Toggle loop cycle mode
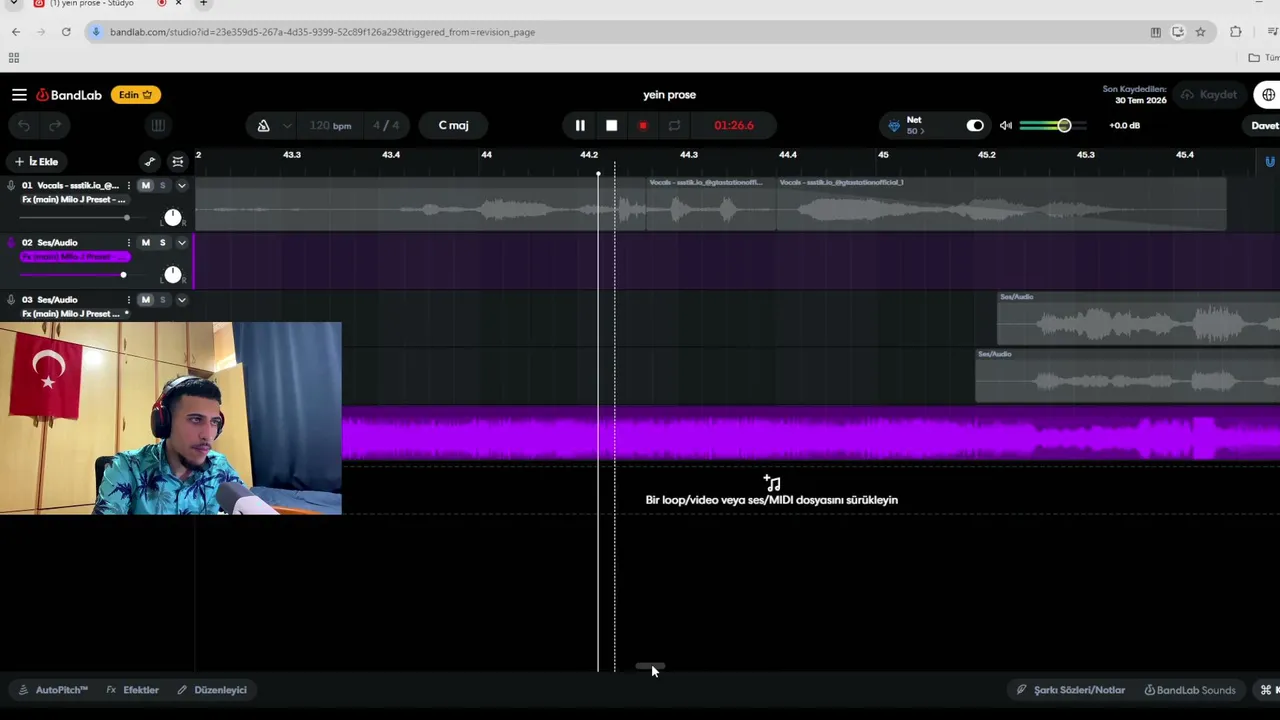 tap(674, 126)
